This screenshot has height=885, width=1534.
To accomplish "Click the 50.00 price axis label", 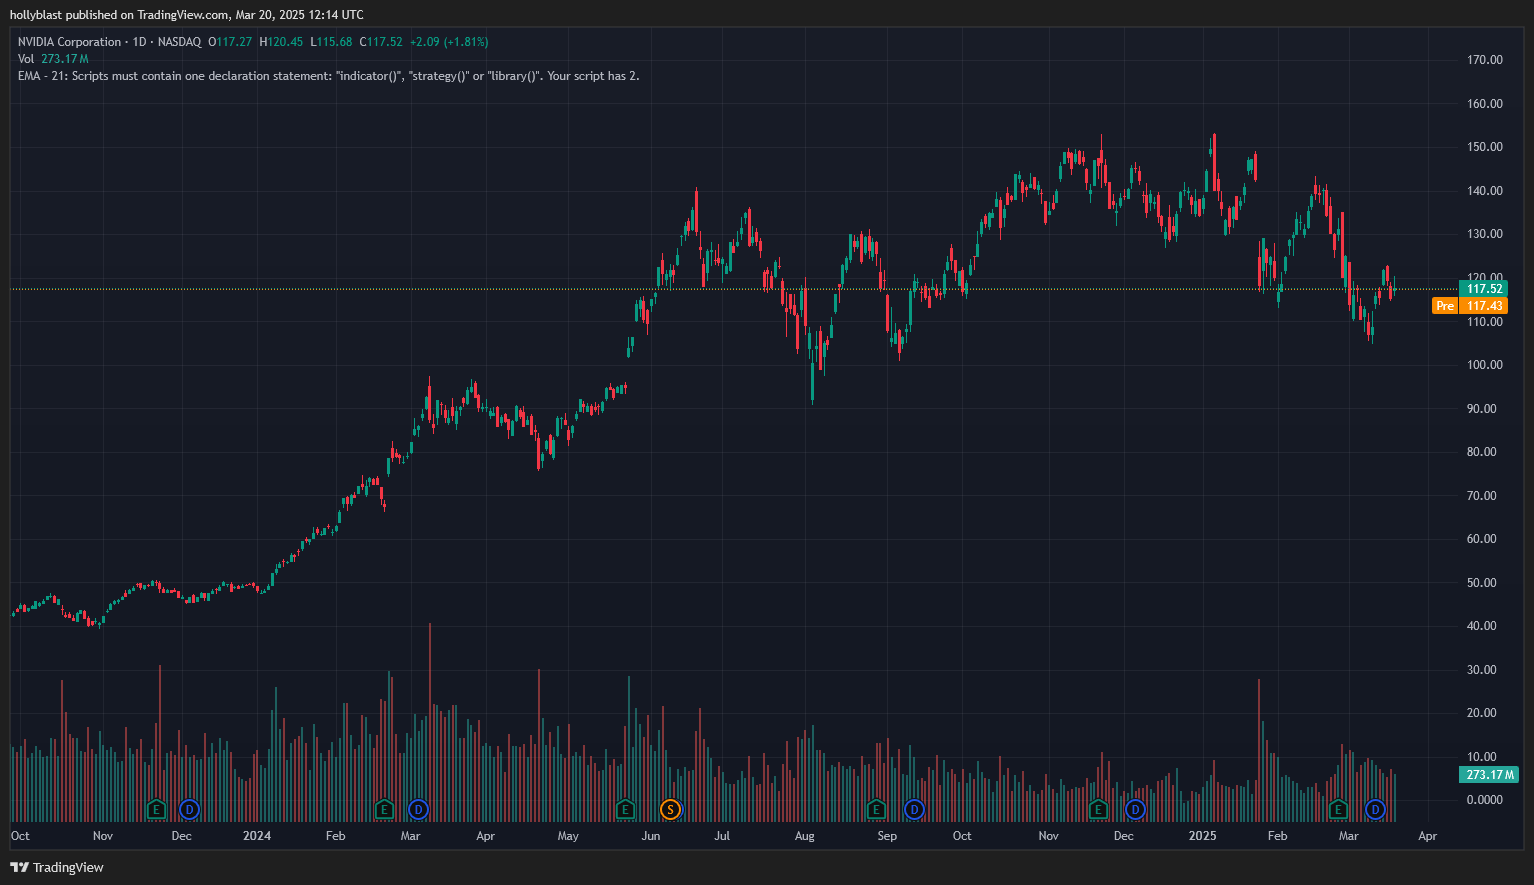I will click(x=1482, y=583).
